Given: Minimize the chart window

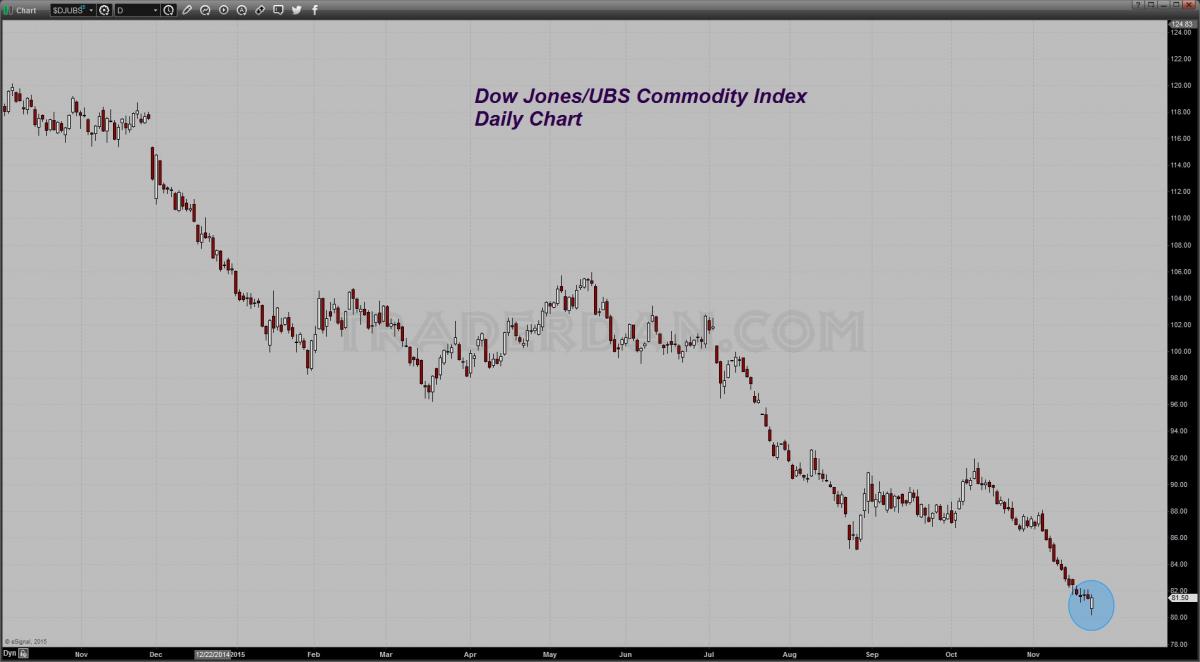Looking at the screenshot, I should tap(1165, 6).
